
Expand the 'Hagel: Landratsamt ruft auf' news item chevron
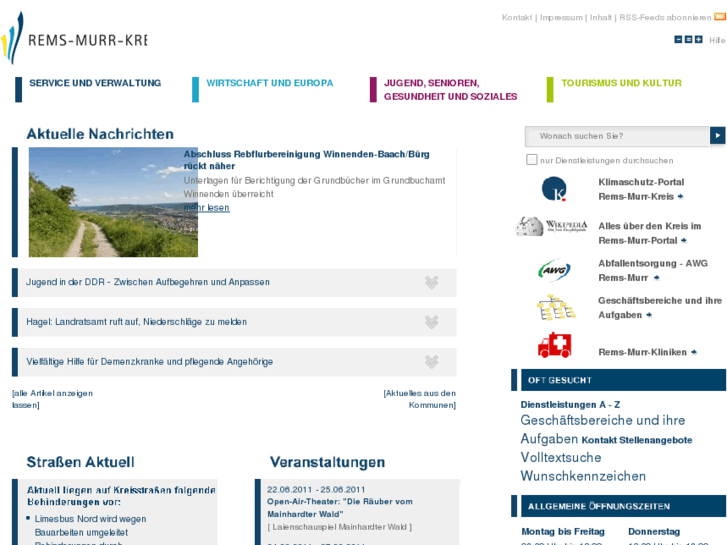click(x=432, y=322)
